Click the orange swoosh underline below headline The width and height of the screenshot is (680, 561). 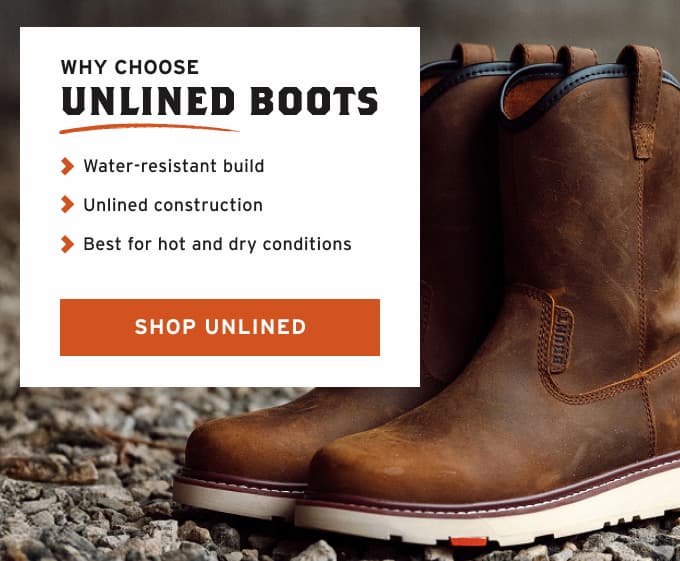(x=149, y=128)
